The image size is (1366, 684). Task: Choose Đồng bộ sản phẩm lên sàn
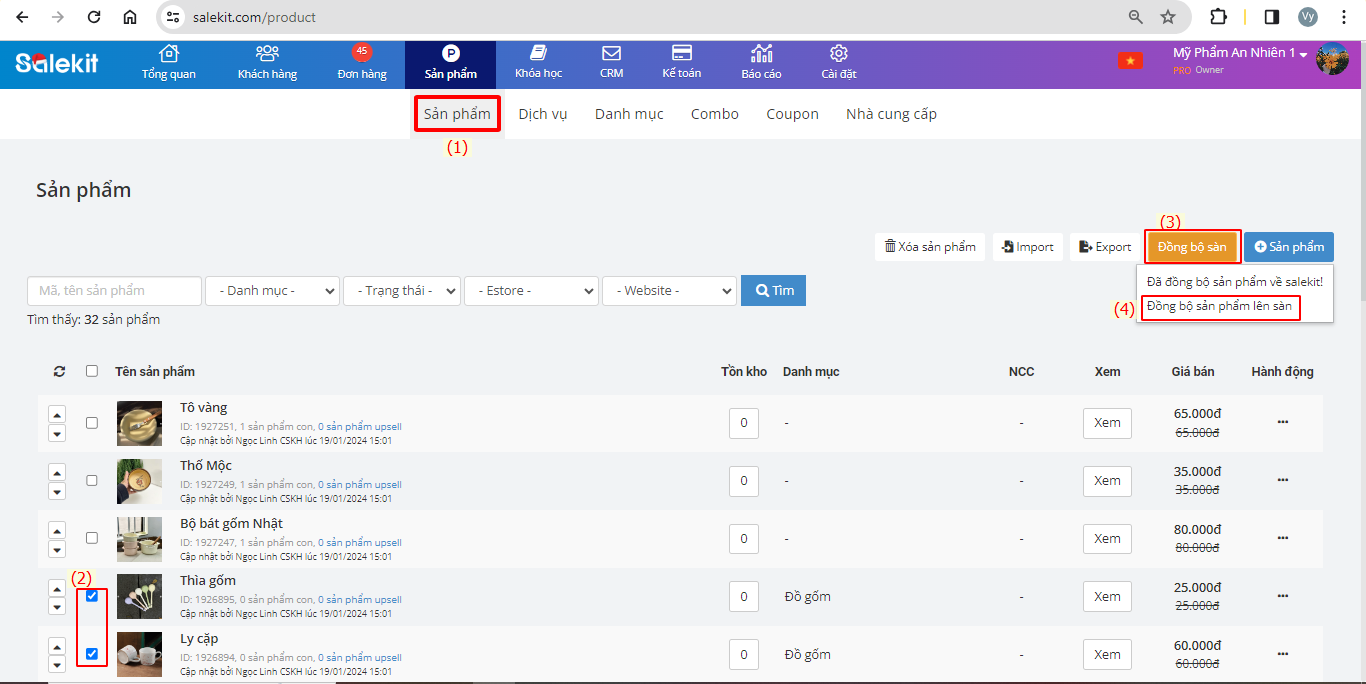point(1220,307)
